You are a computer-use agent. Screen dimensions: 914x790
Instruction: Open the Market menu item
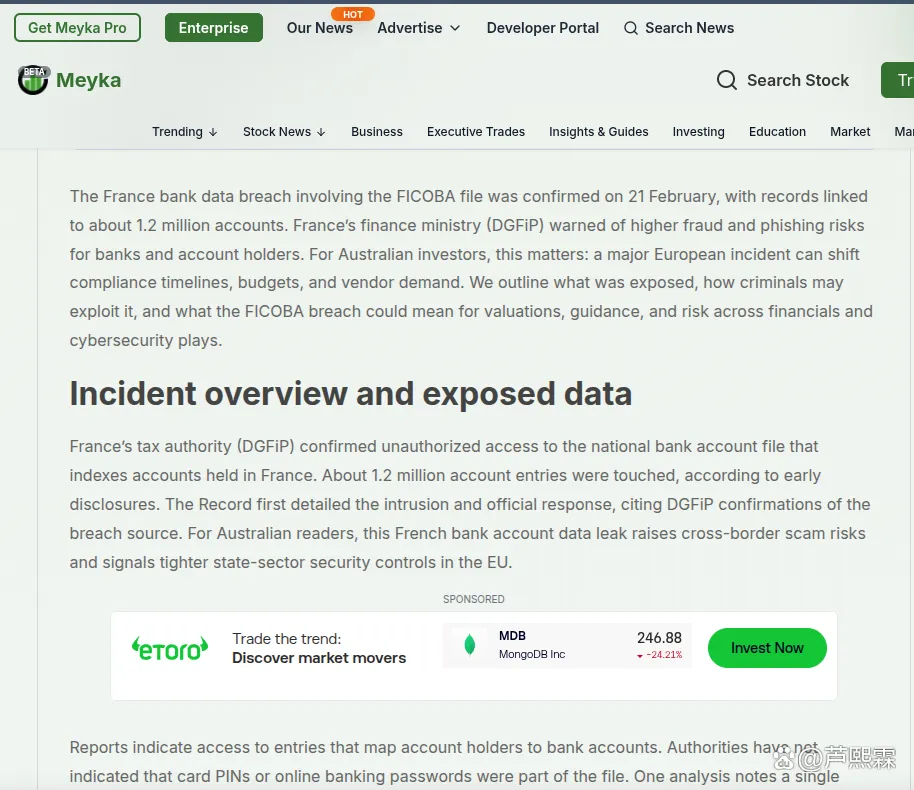click(x=850, y=132)
